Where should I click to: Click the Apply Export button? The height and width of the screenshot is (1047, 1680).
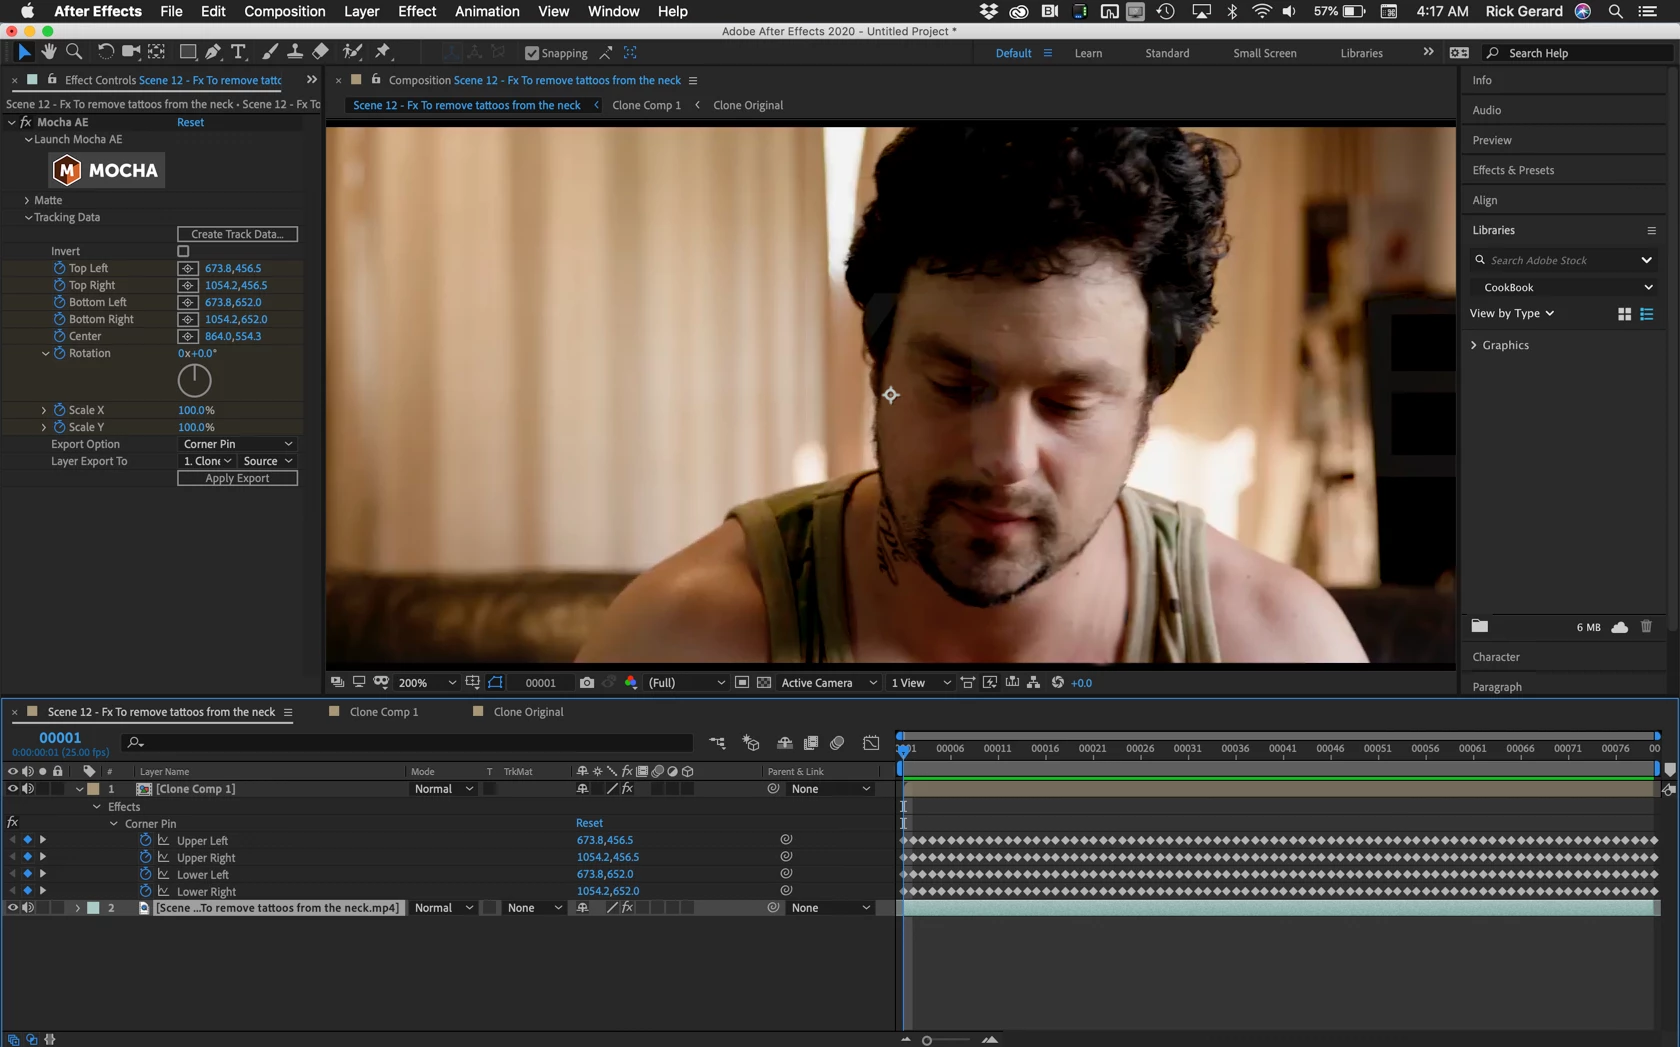pos(238,478)
